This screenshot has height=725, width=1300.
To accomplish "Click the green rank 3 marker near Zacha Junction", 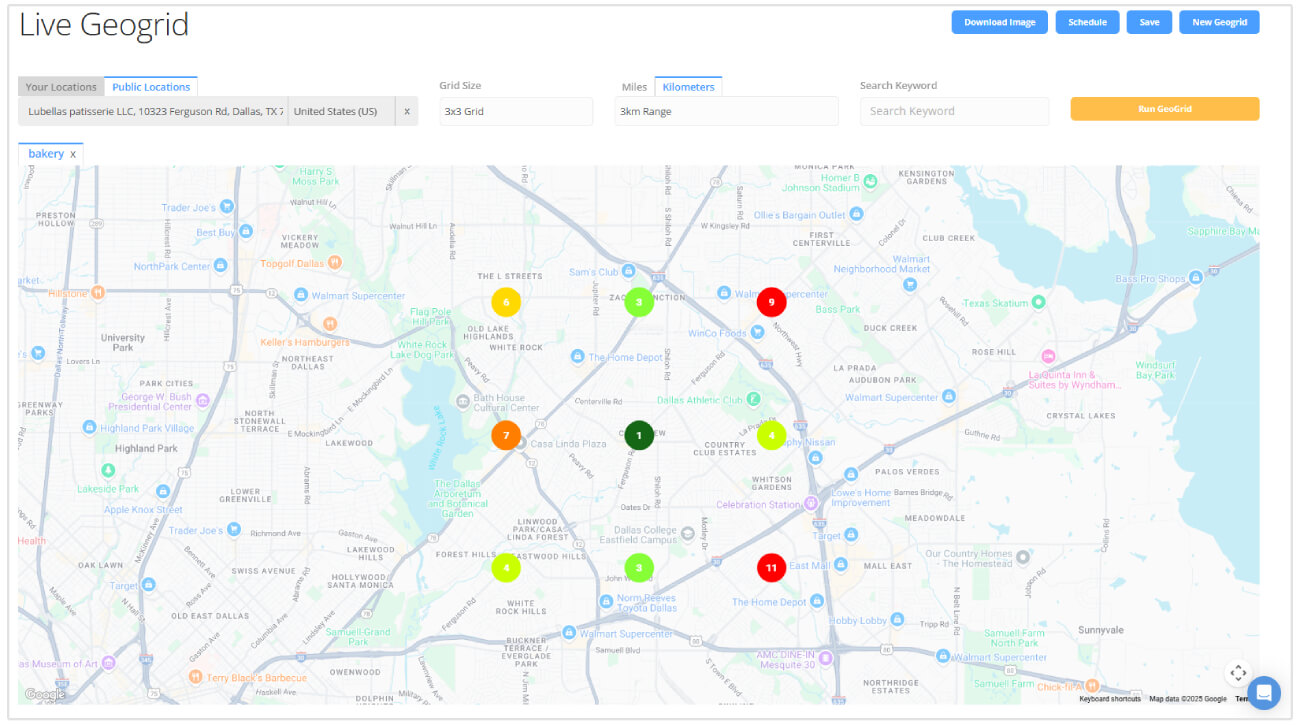I will (x=639, y=301).
